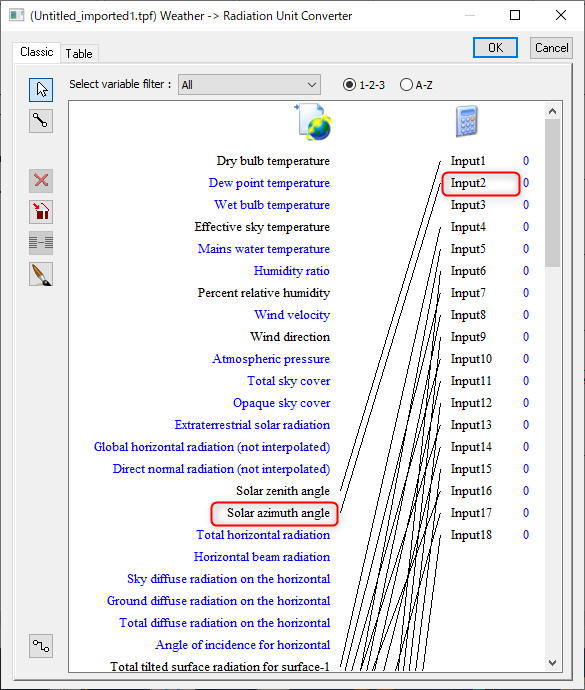Select Dew point temperature output
The height and width of the screenshot is (690, 585).
(x=269, y=183)
